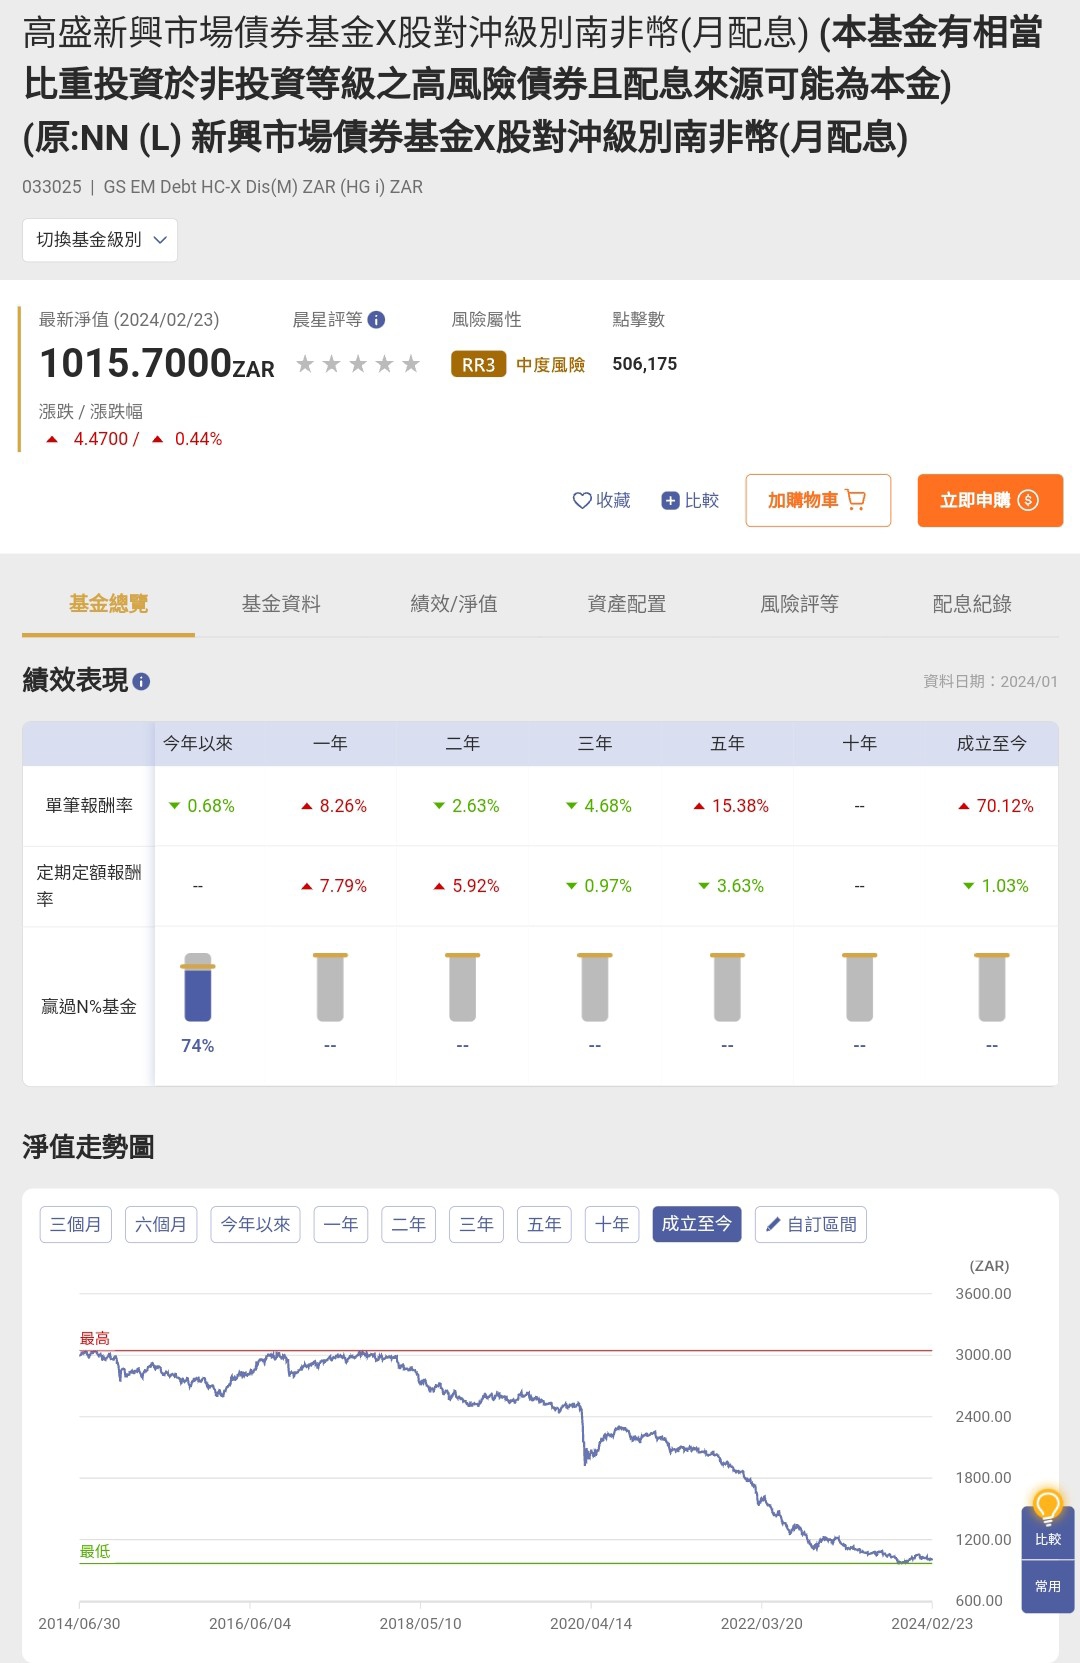Image resolution: width=1080 pixels, height=1663 pixels.
Task: Click the NAV value 1015.7000
Action: pyautogui.click(x=136, y=363)
